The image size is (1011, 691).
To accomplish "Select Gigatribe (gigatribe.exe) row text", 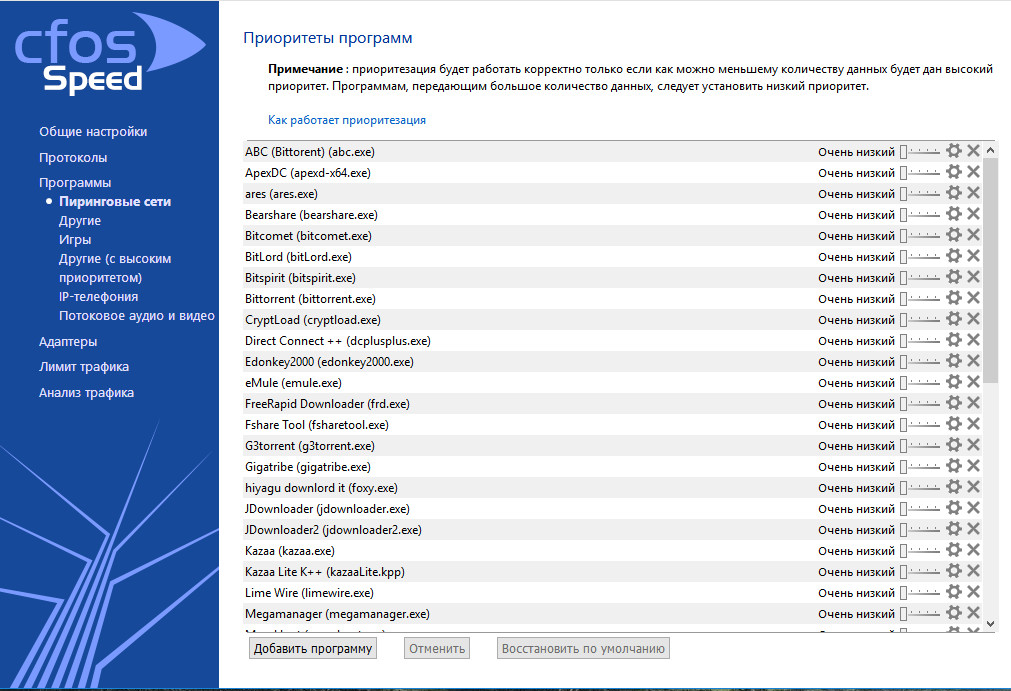I will click(308, 467).
